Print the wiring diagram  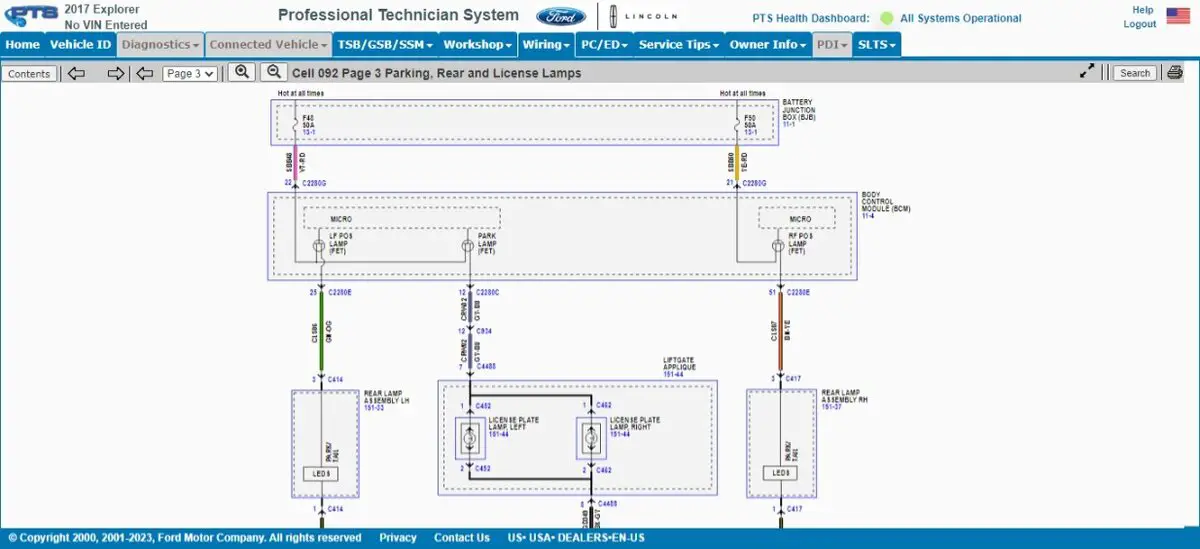coord(1174,72)
